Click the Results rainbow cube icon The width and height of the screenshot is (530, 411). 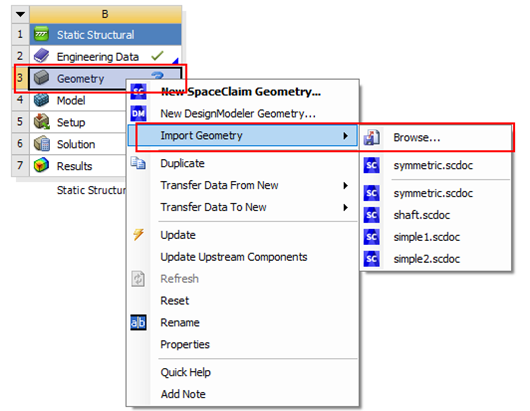click(42, 165)
